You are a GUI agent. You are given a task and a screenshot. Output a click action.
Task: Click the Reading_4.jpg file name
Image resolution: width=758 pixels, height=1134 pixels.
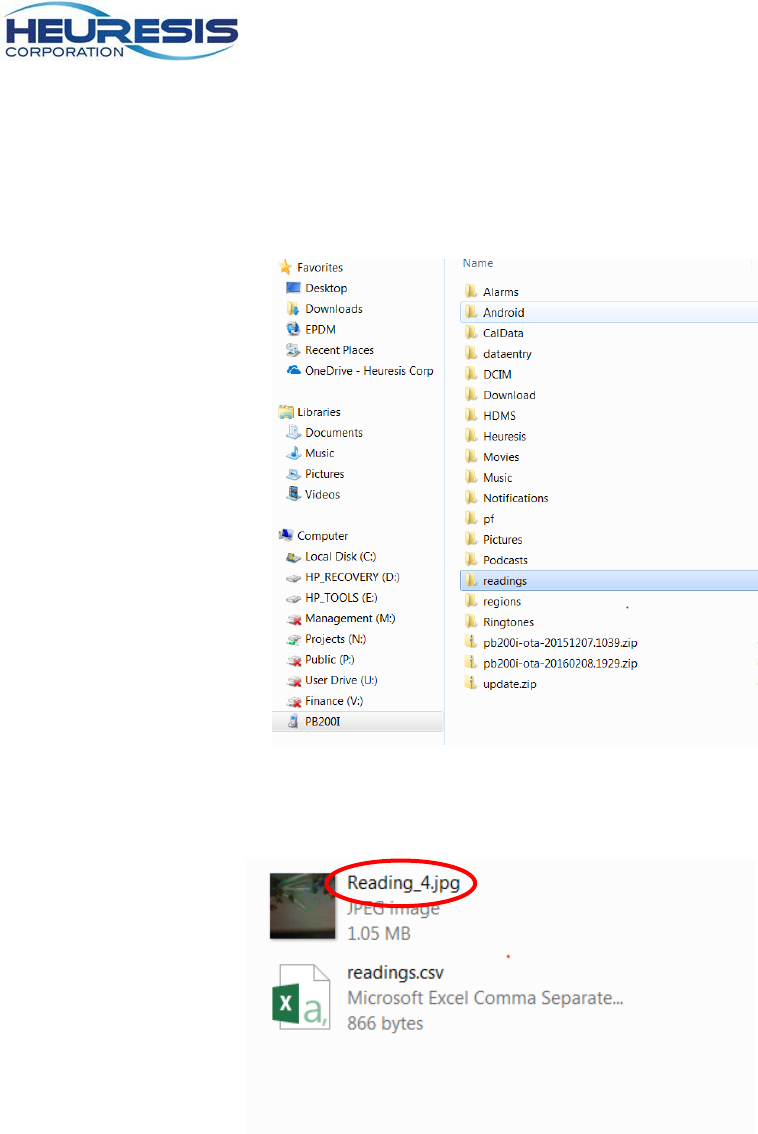(x=403, y=883)
